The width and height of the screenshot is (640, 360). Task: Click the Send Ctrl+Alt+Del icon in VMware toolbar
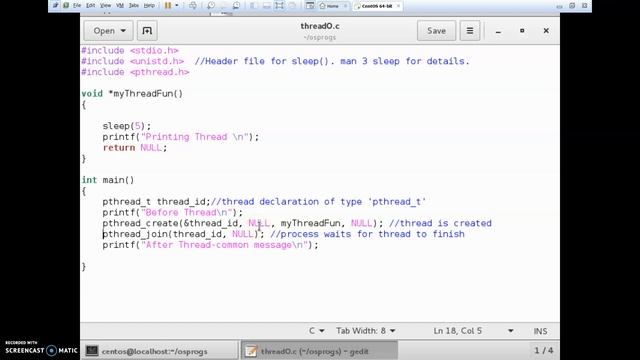coord(193,5)
